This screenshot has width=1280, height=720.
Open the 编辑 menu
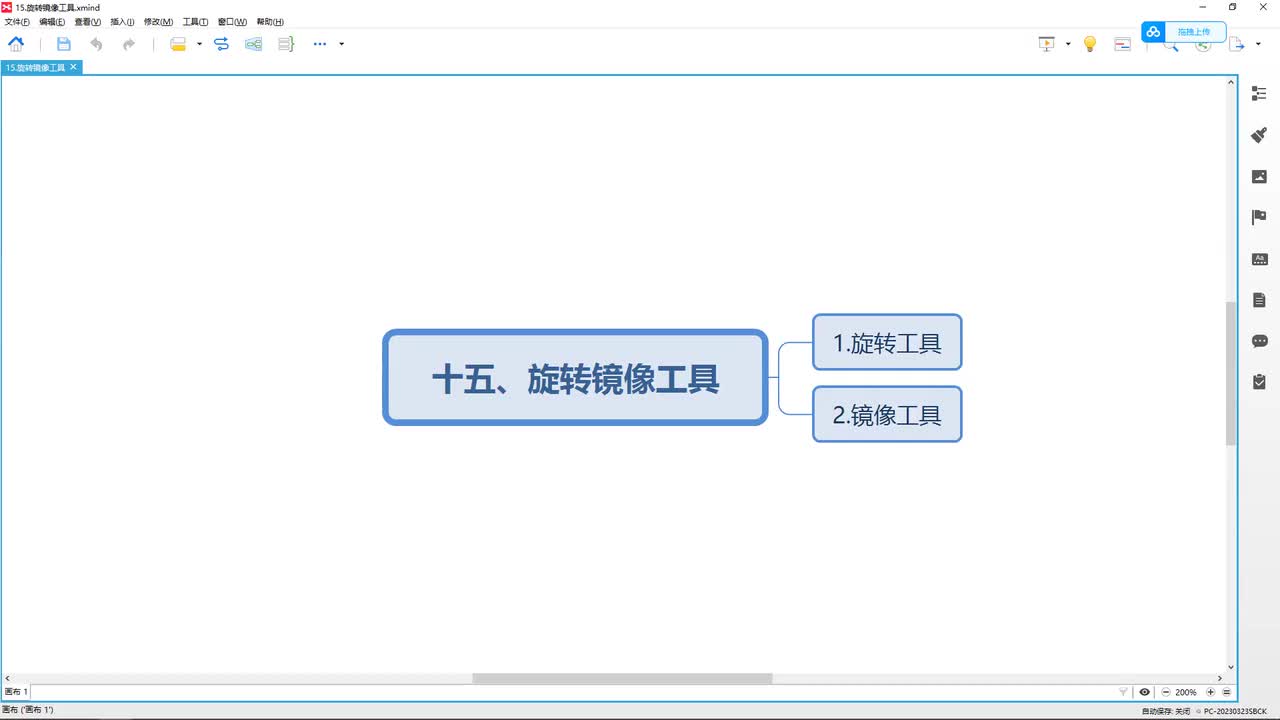tap(52, 22)
